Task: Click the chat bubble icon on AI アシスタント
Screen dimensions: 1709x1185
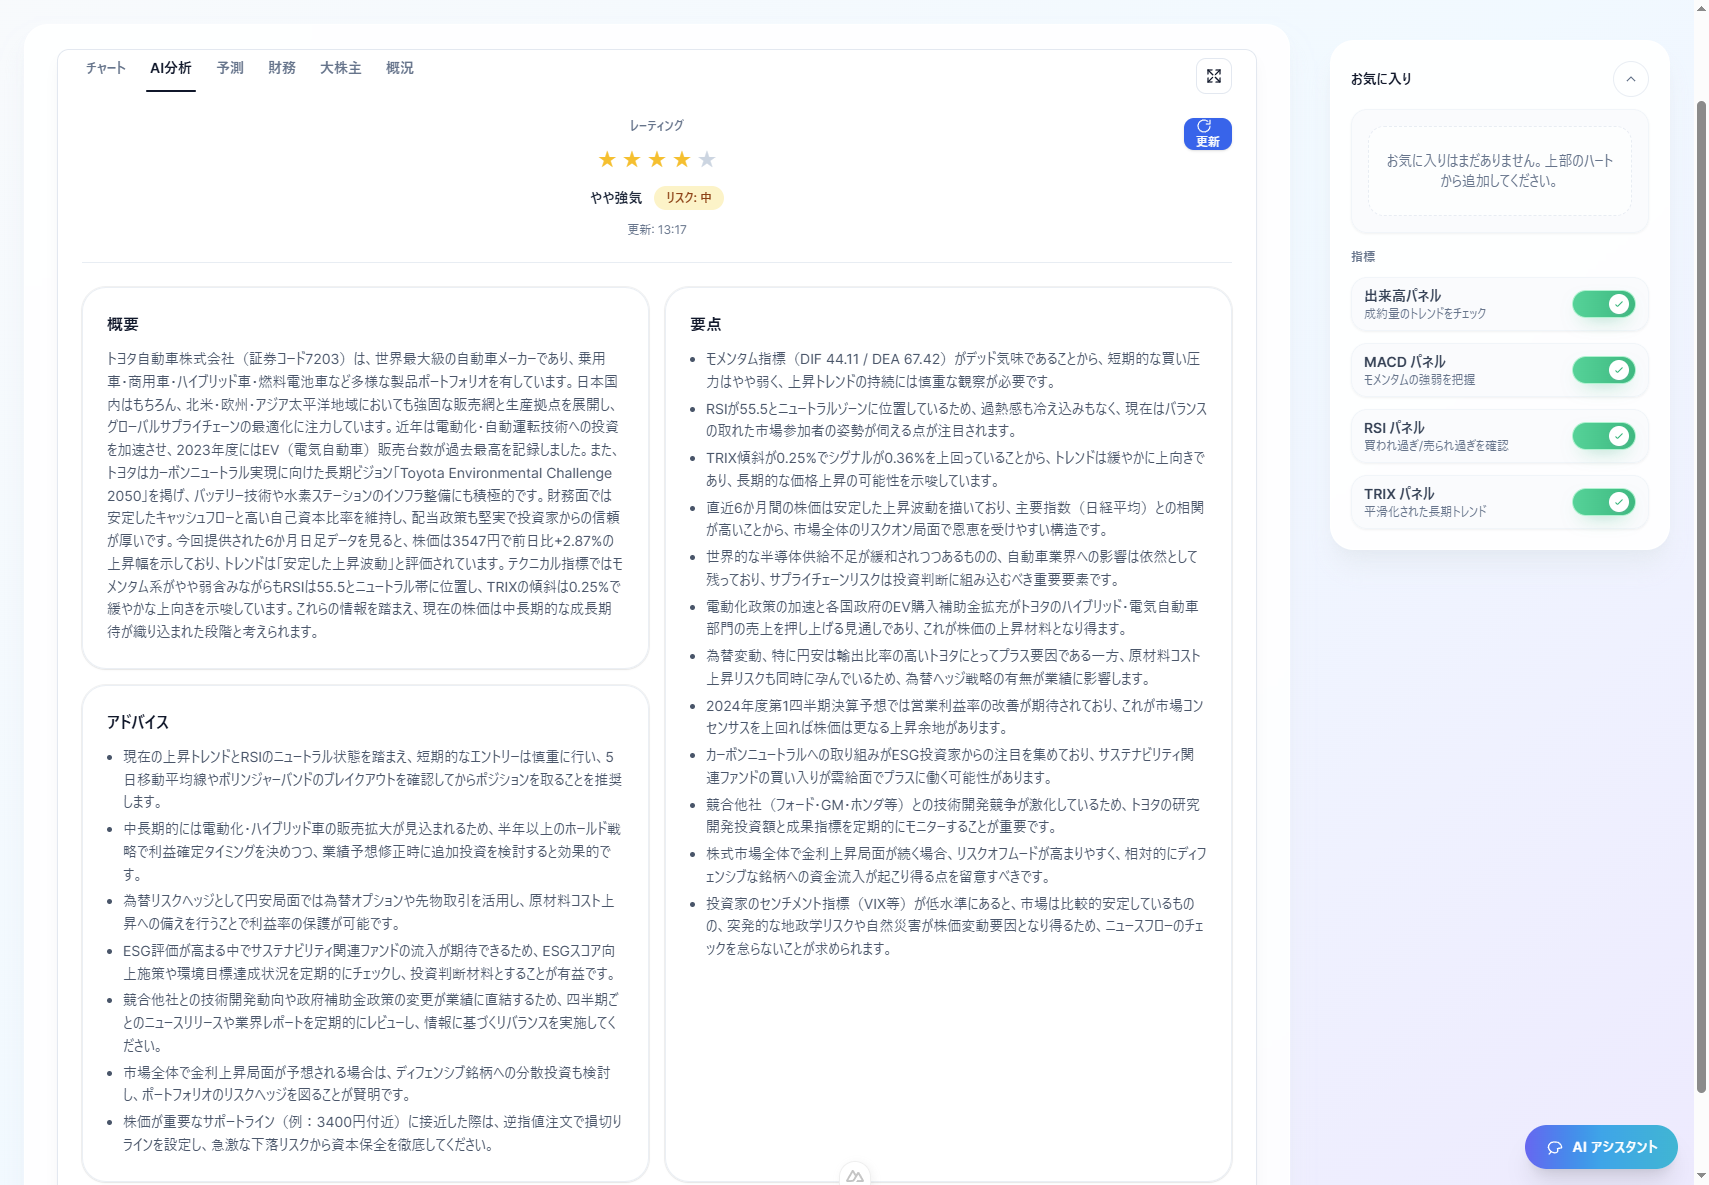Action: tap(1556, 1148)
